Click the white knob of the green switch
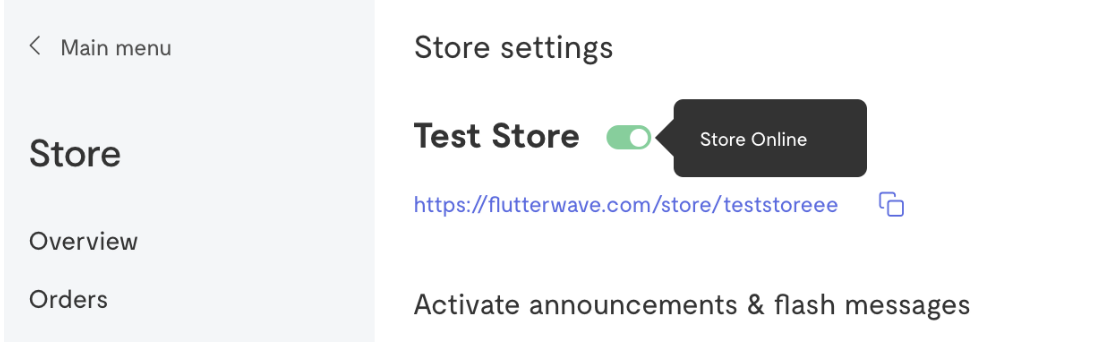The image size is (1108, 362). [639, 138]
